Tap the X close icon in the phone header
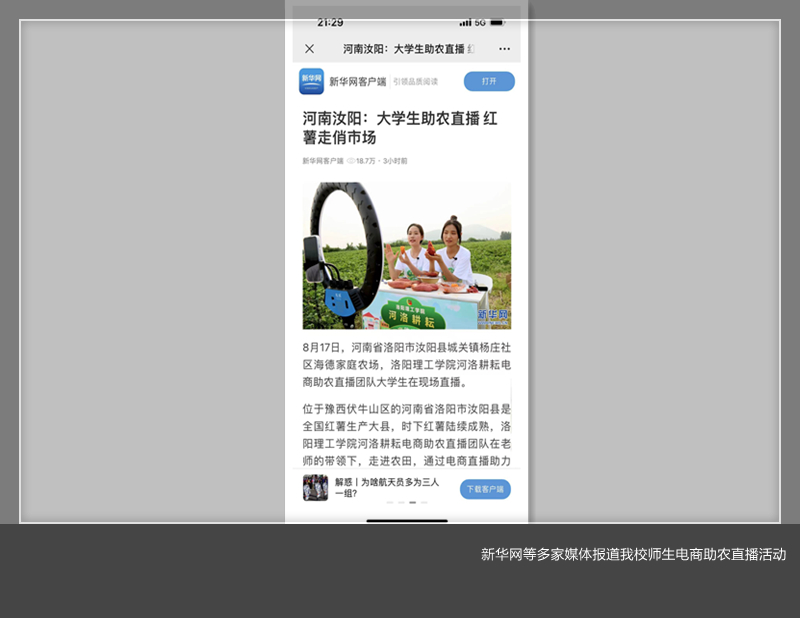800x618 pixels. tap(309, 49)
